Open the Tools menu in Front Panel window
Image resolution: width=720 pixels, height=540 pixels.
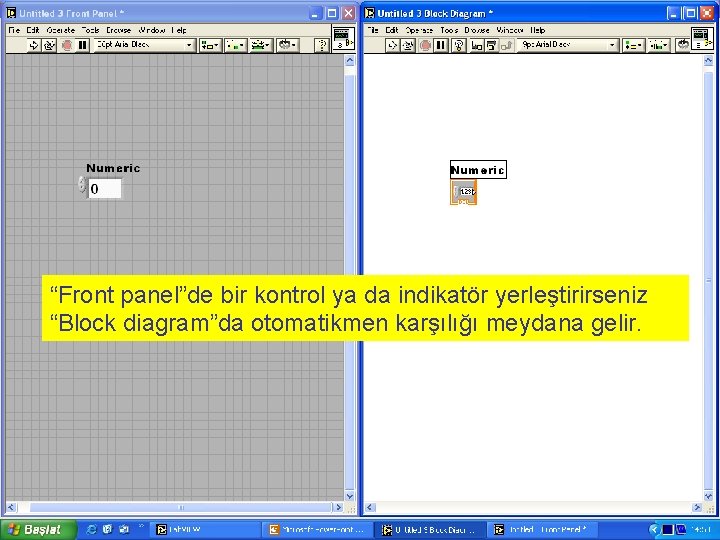tap(90, 30)
